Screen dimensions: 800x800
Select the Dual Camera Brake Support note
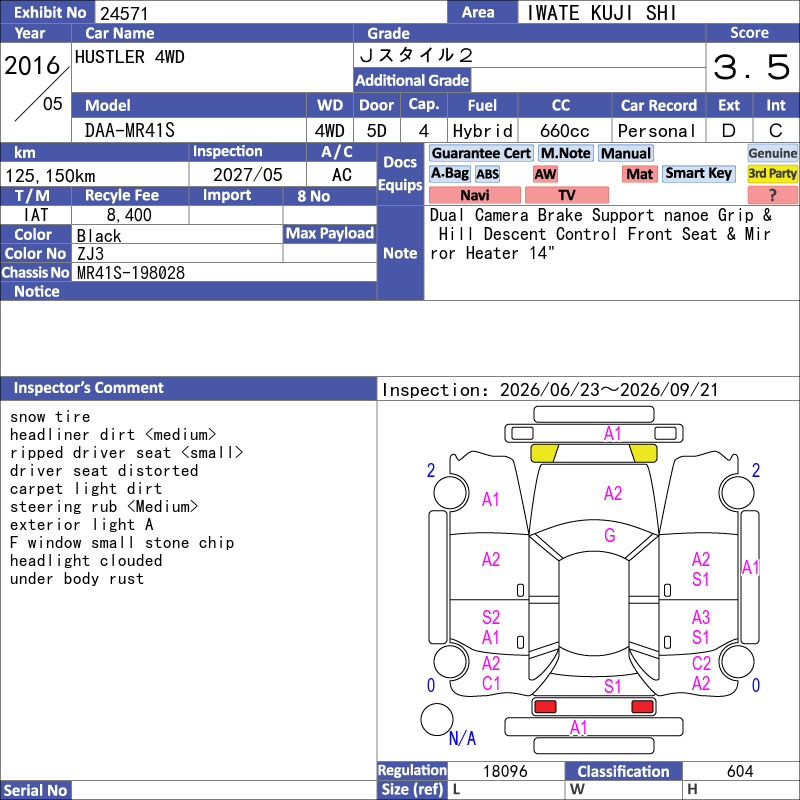[541, 215]
